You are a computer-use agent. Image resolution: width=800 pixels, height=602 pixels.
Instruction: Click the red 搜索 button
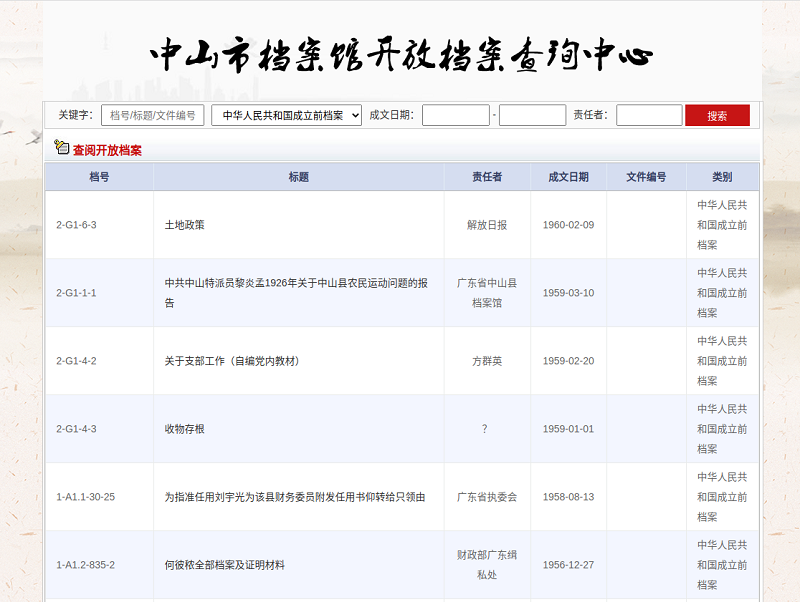pos(717,115)
